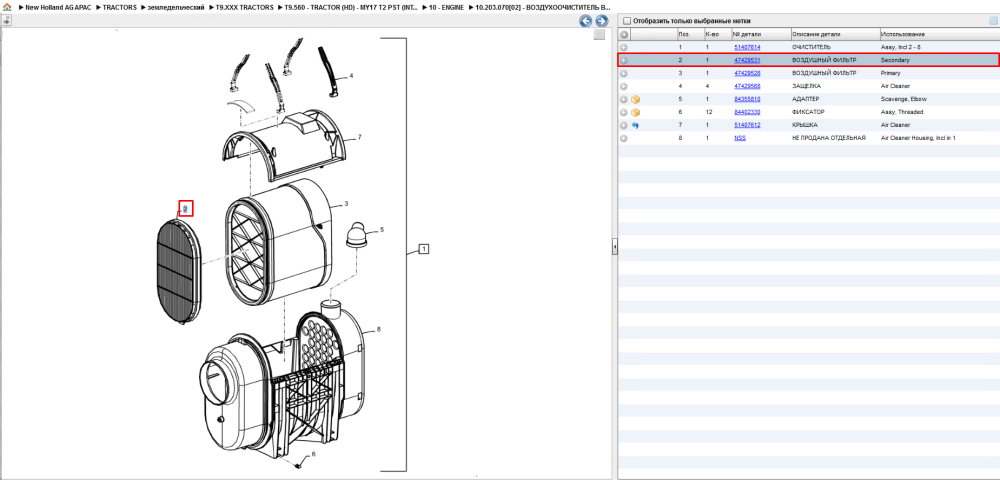Click the pin panel icon above the diagram
1000x480 pixels.
pyautogui.click(x=6, y=21)
